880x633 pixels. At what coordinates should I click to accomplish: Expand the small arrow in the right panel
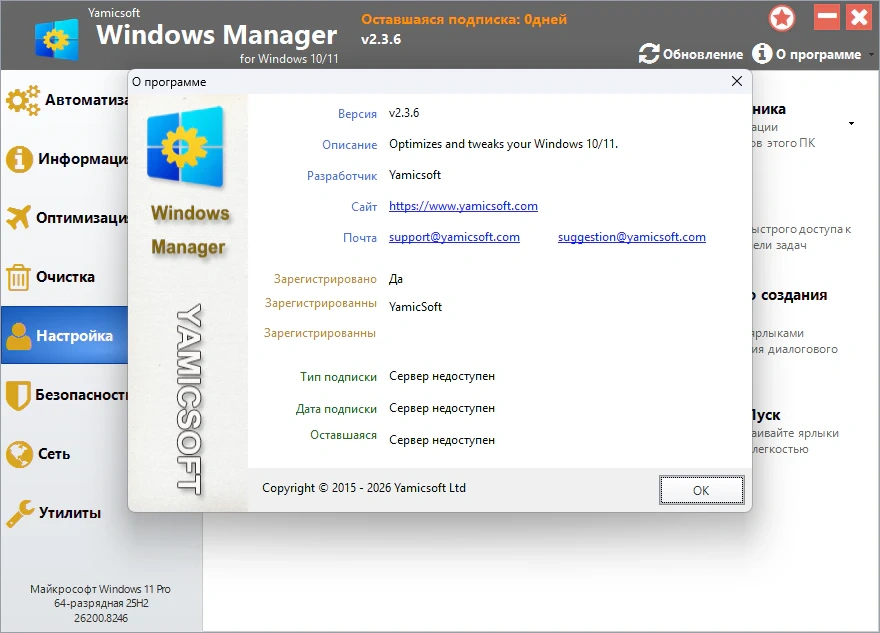coord(851,123)
